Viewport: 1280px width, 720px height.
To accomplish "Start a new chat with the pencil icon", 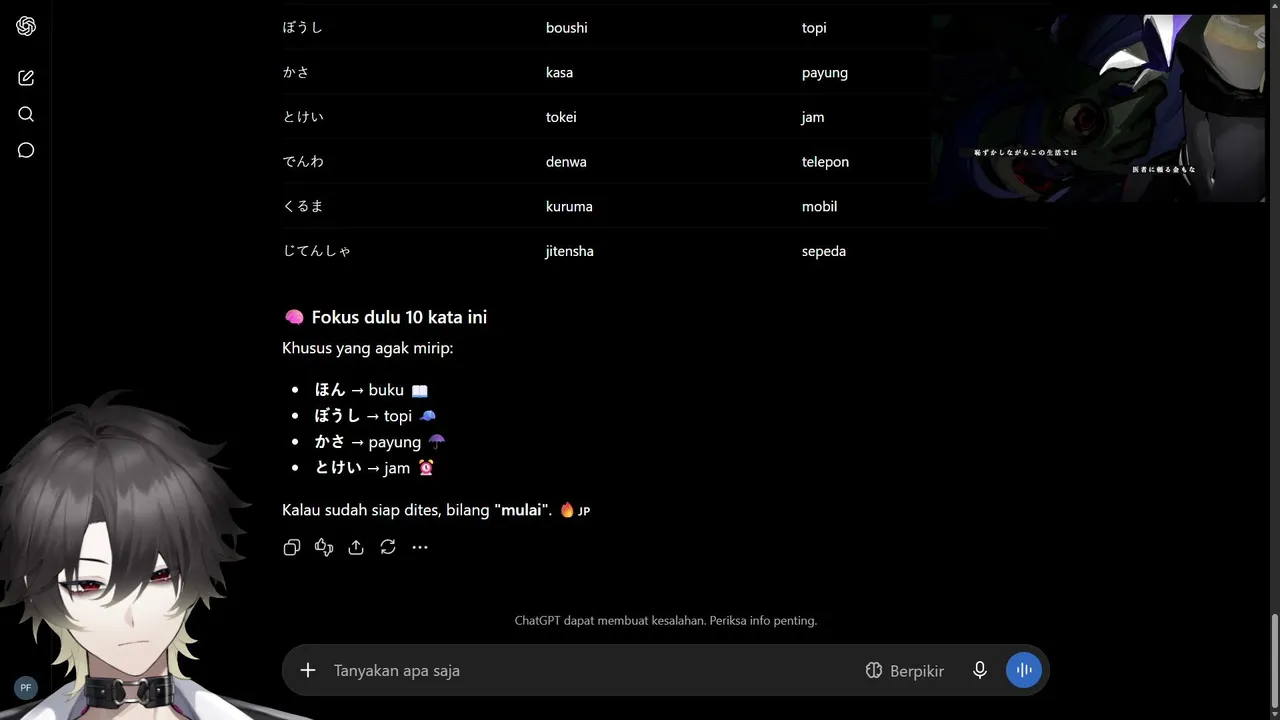I will click(26, 78).
